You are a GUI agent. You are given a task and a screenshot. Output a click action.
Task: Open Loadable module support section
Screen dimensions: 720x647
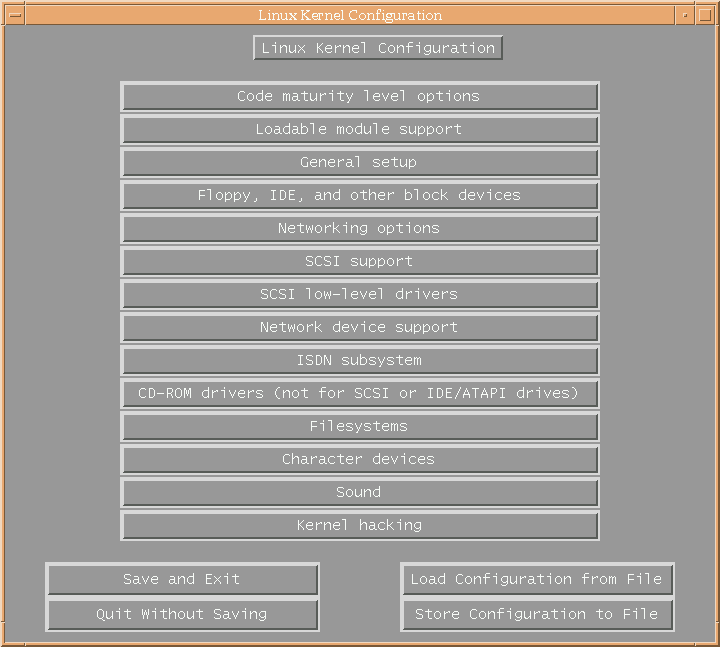tap(360, 129)
